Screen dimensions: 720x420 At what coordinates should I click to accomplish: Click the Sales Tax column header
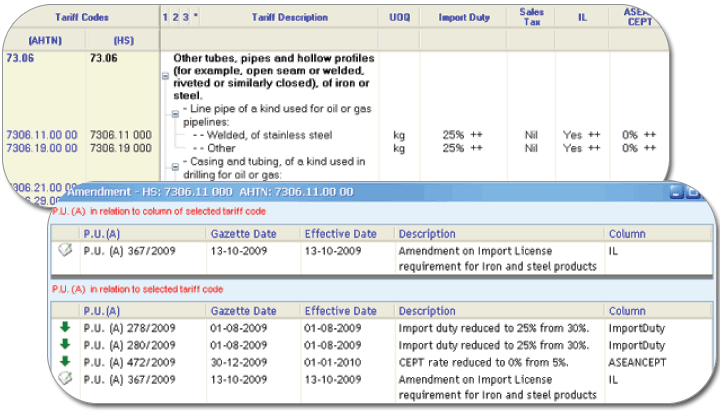[532, 17]
